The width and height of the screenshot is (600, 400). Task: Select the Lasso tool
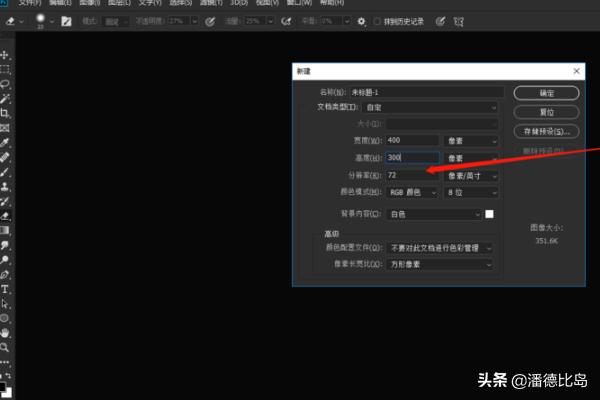click(x=6, y=85)
